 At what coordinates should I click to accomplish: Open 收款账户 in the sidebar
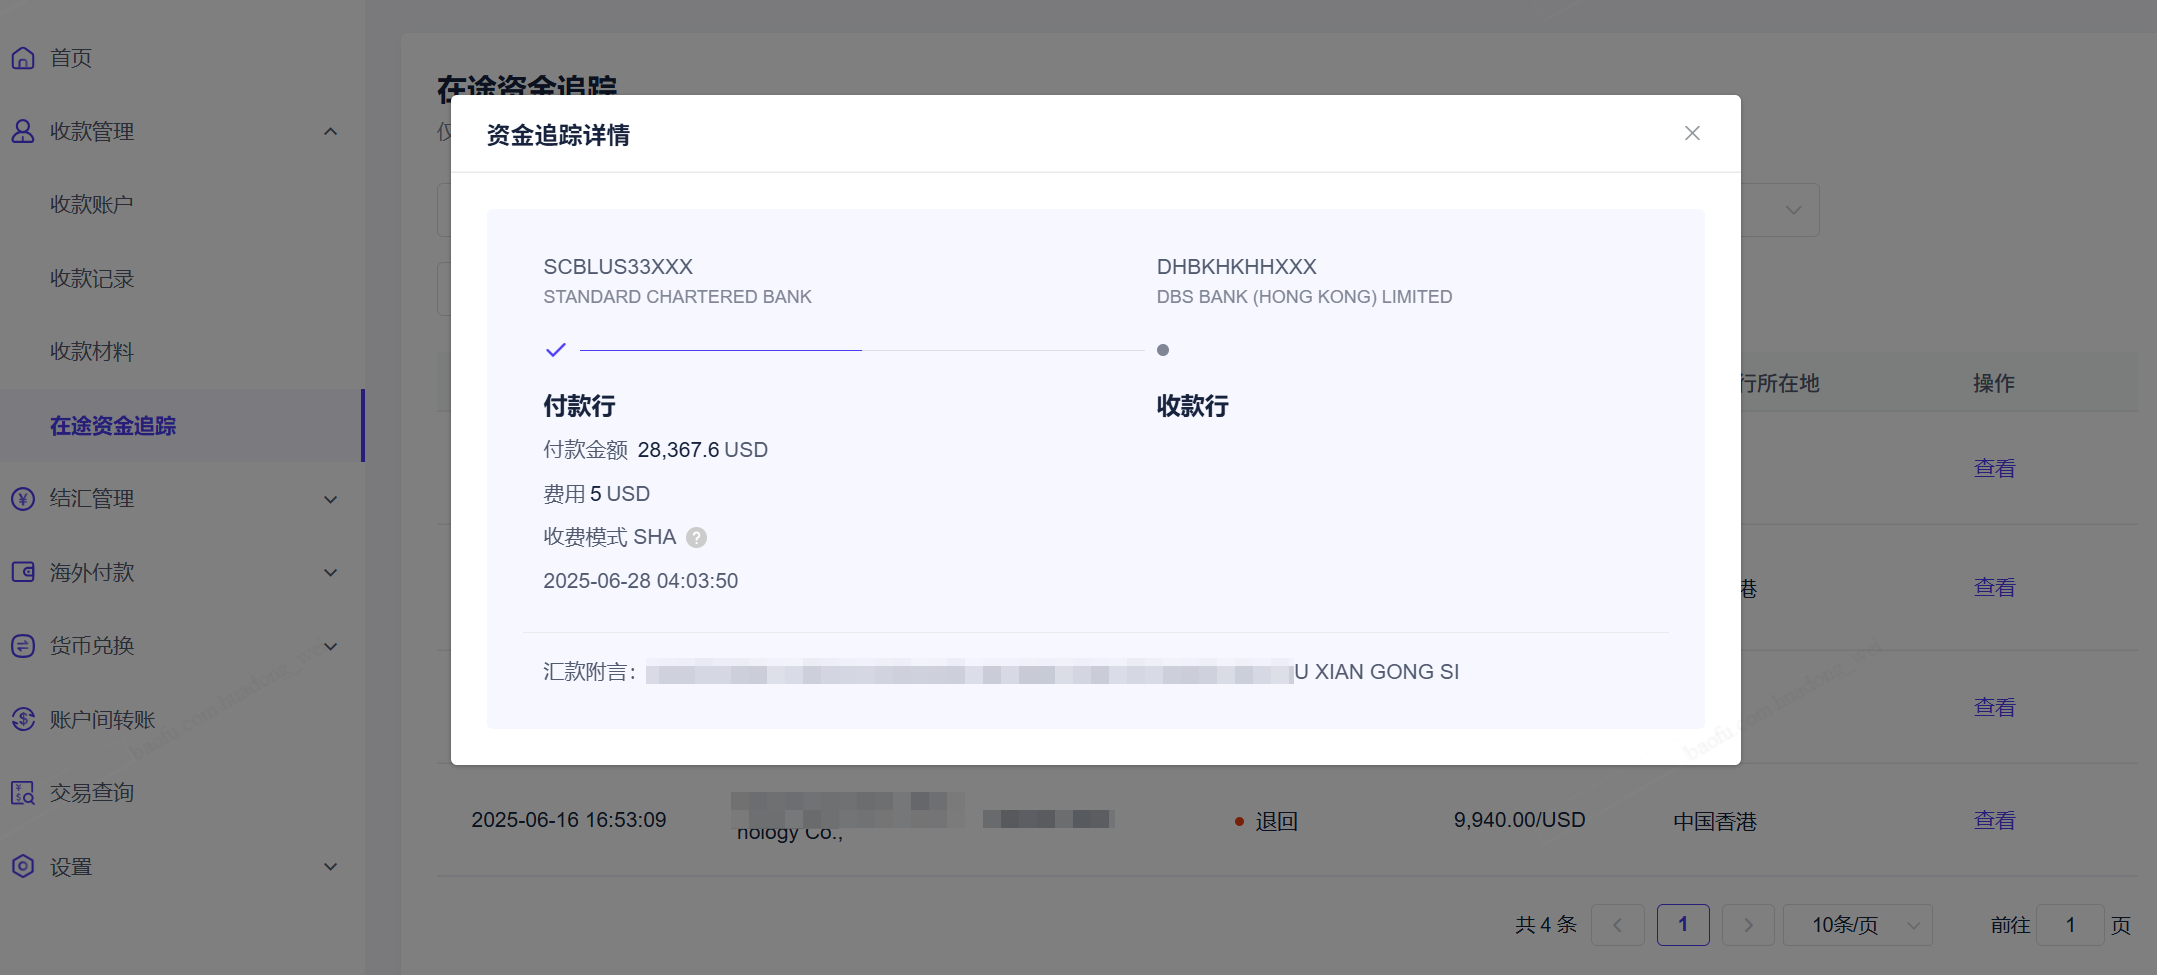[x=92, y=205]
